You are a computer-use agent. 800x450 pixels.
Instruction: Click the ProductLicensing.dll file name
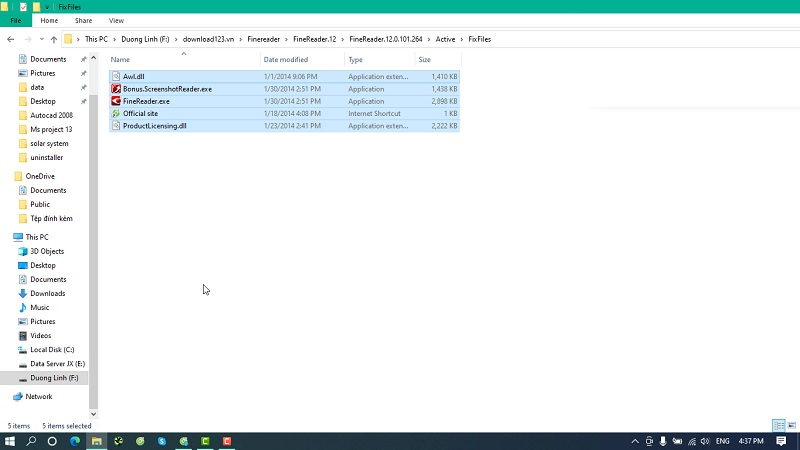pos(155,126)
